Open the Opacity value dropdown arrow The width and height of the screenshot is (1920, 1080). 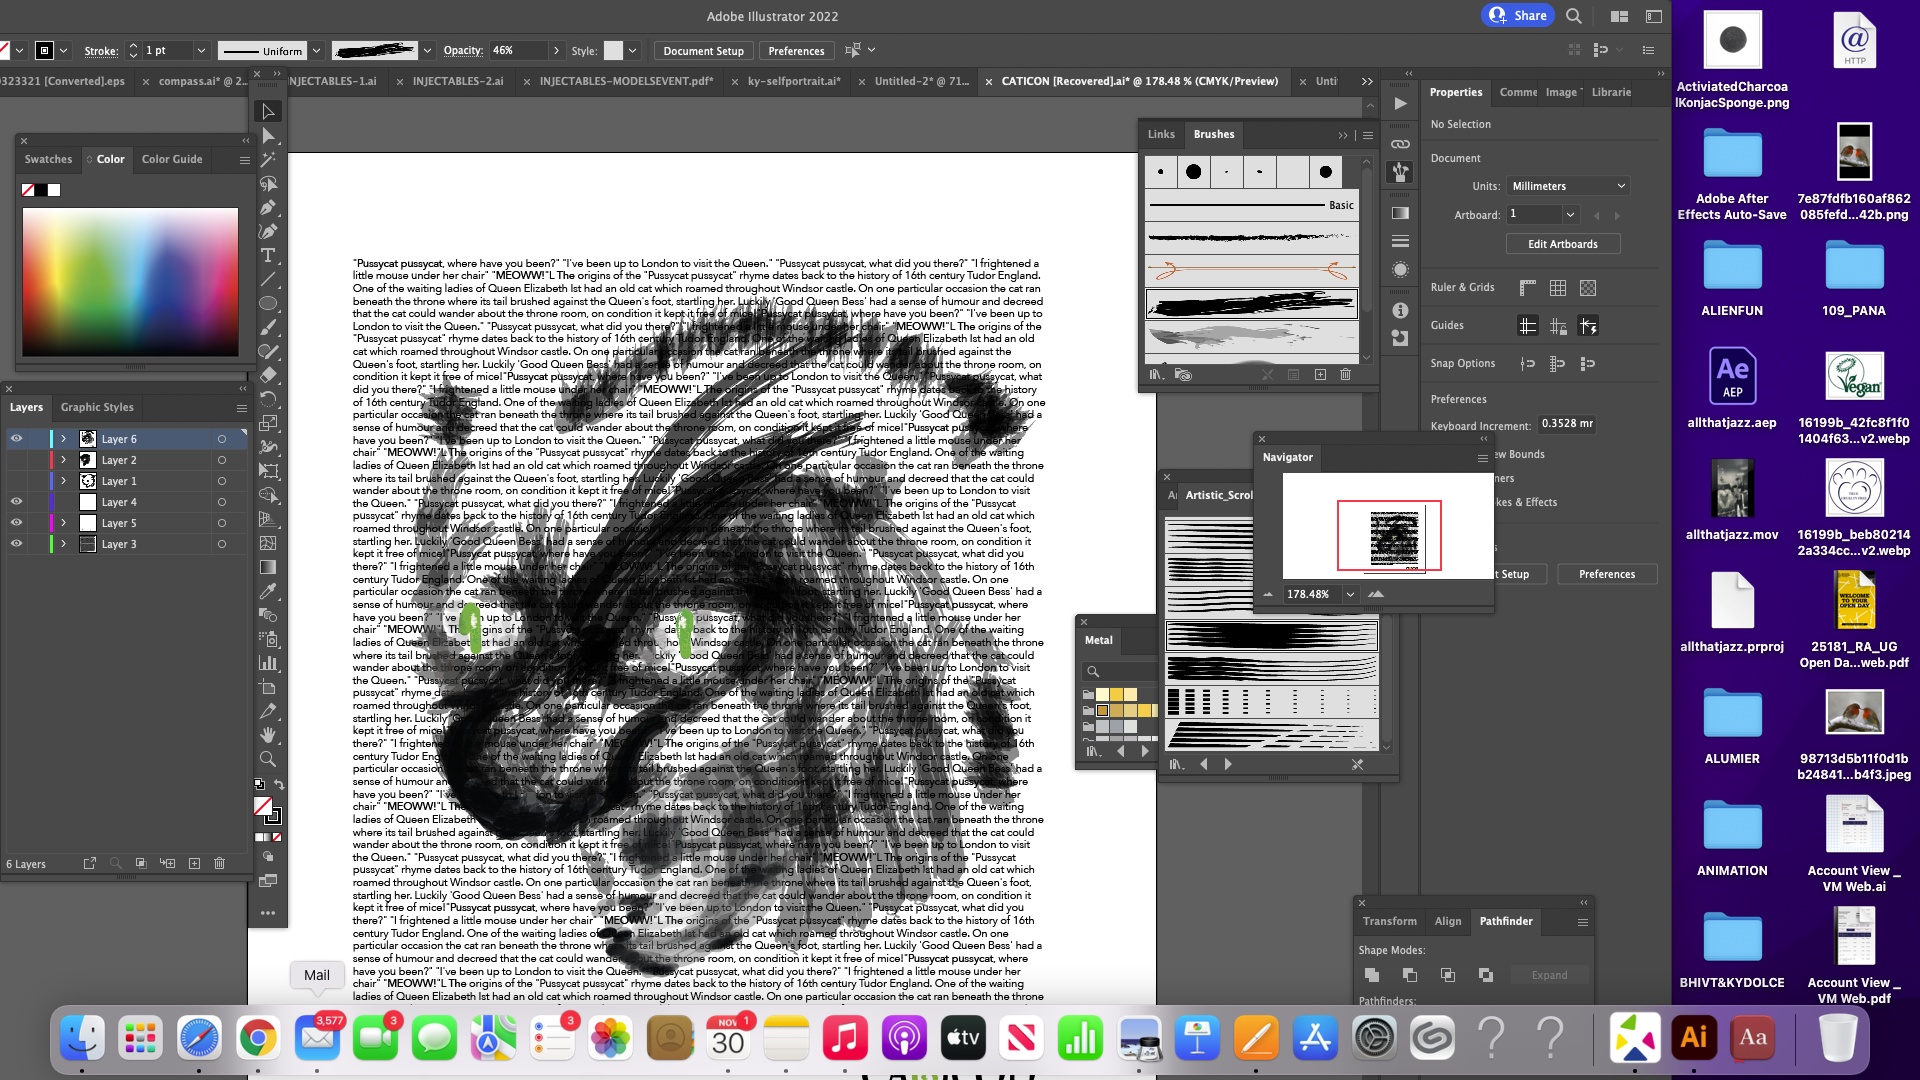pos(556,50)
